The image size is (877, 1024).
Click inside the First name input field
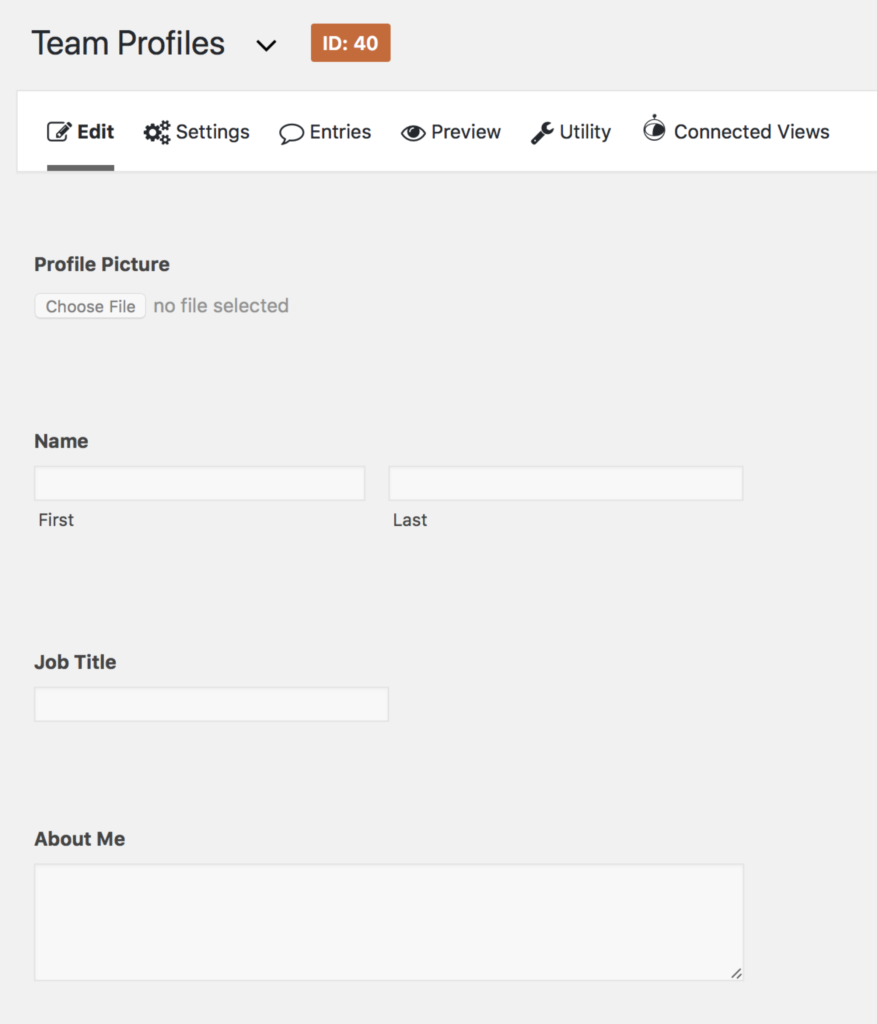coord(199,483)
